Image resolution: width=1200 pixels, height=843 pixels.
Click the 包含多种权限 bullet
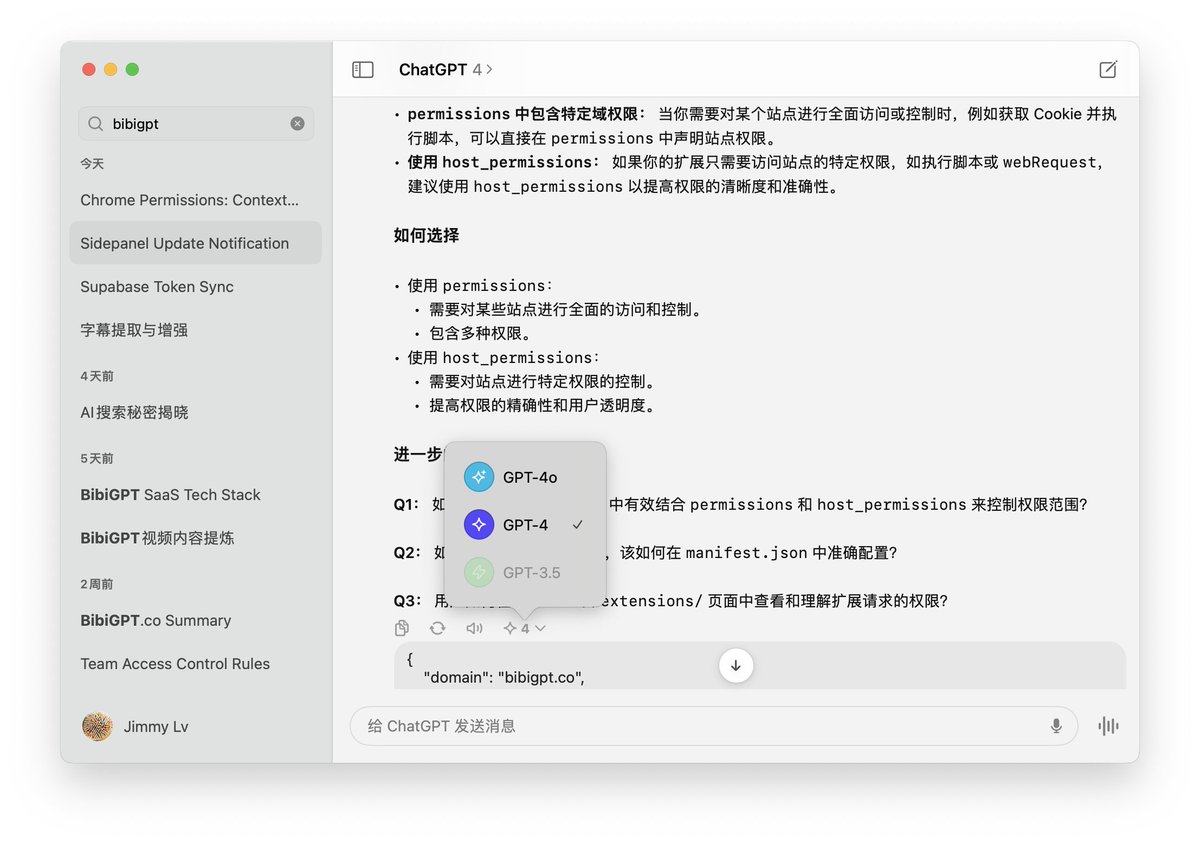coord(480,334)
